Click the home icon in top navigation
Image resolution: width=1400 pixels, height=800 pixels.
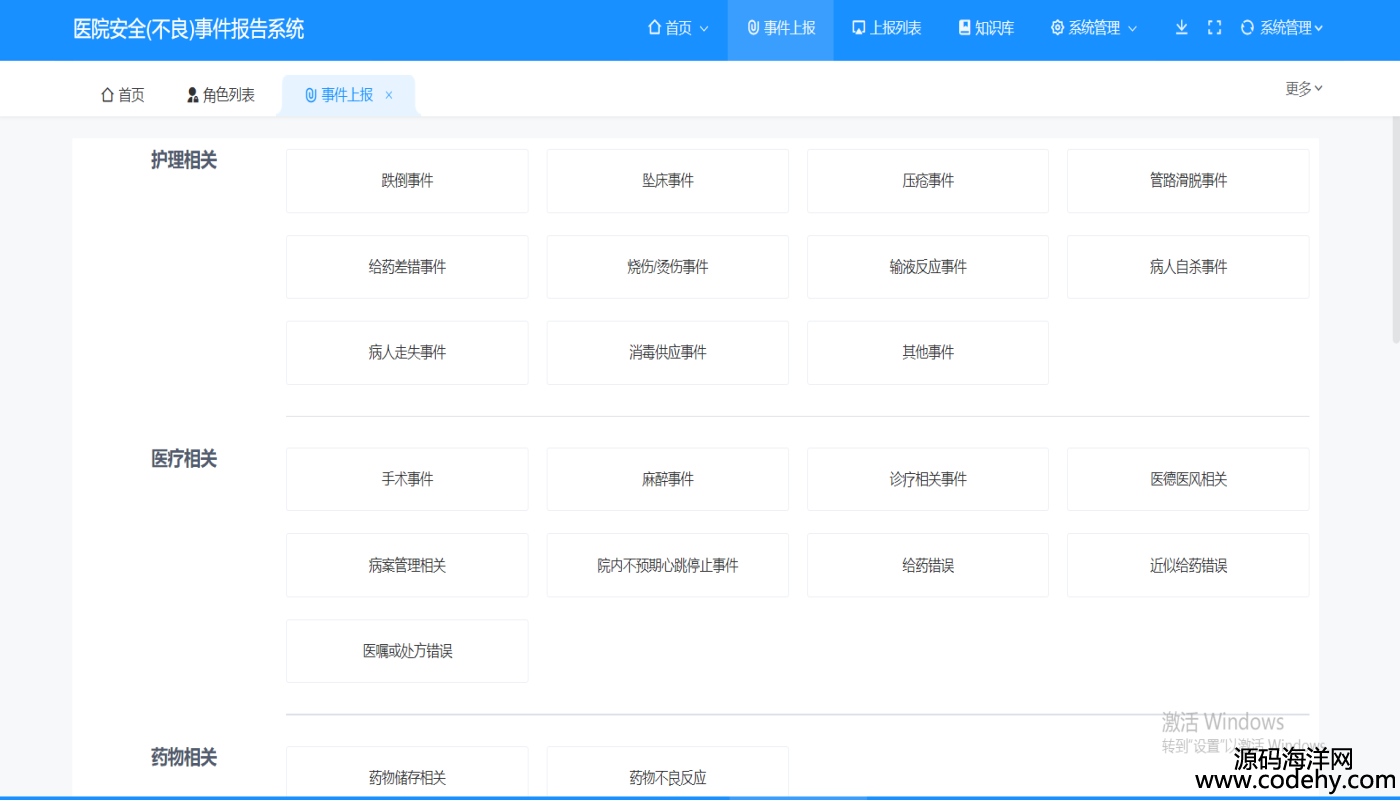tap(654, 28)
